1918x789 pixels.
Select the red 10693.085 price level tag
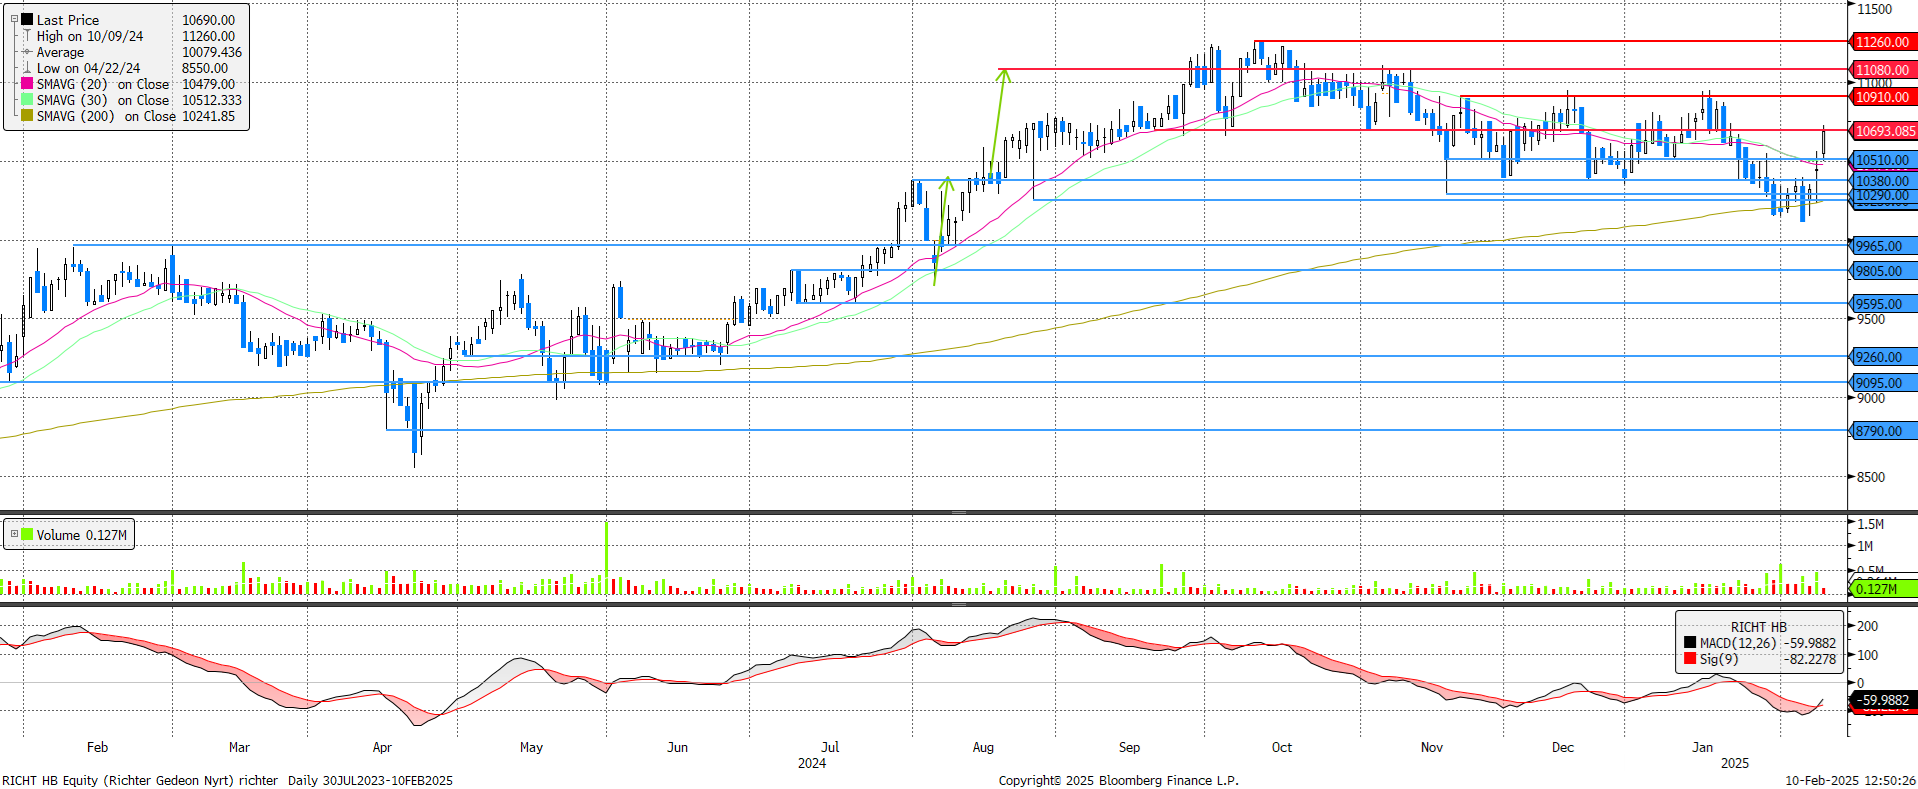click(x=1883, y=131)
